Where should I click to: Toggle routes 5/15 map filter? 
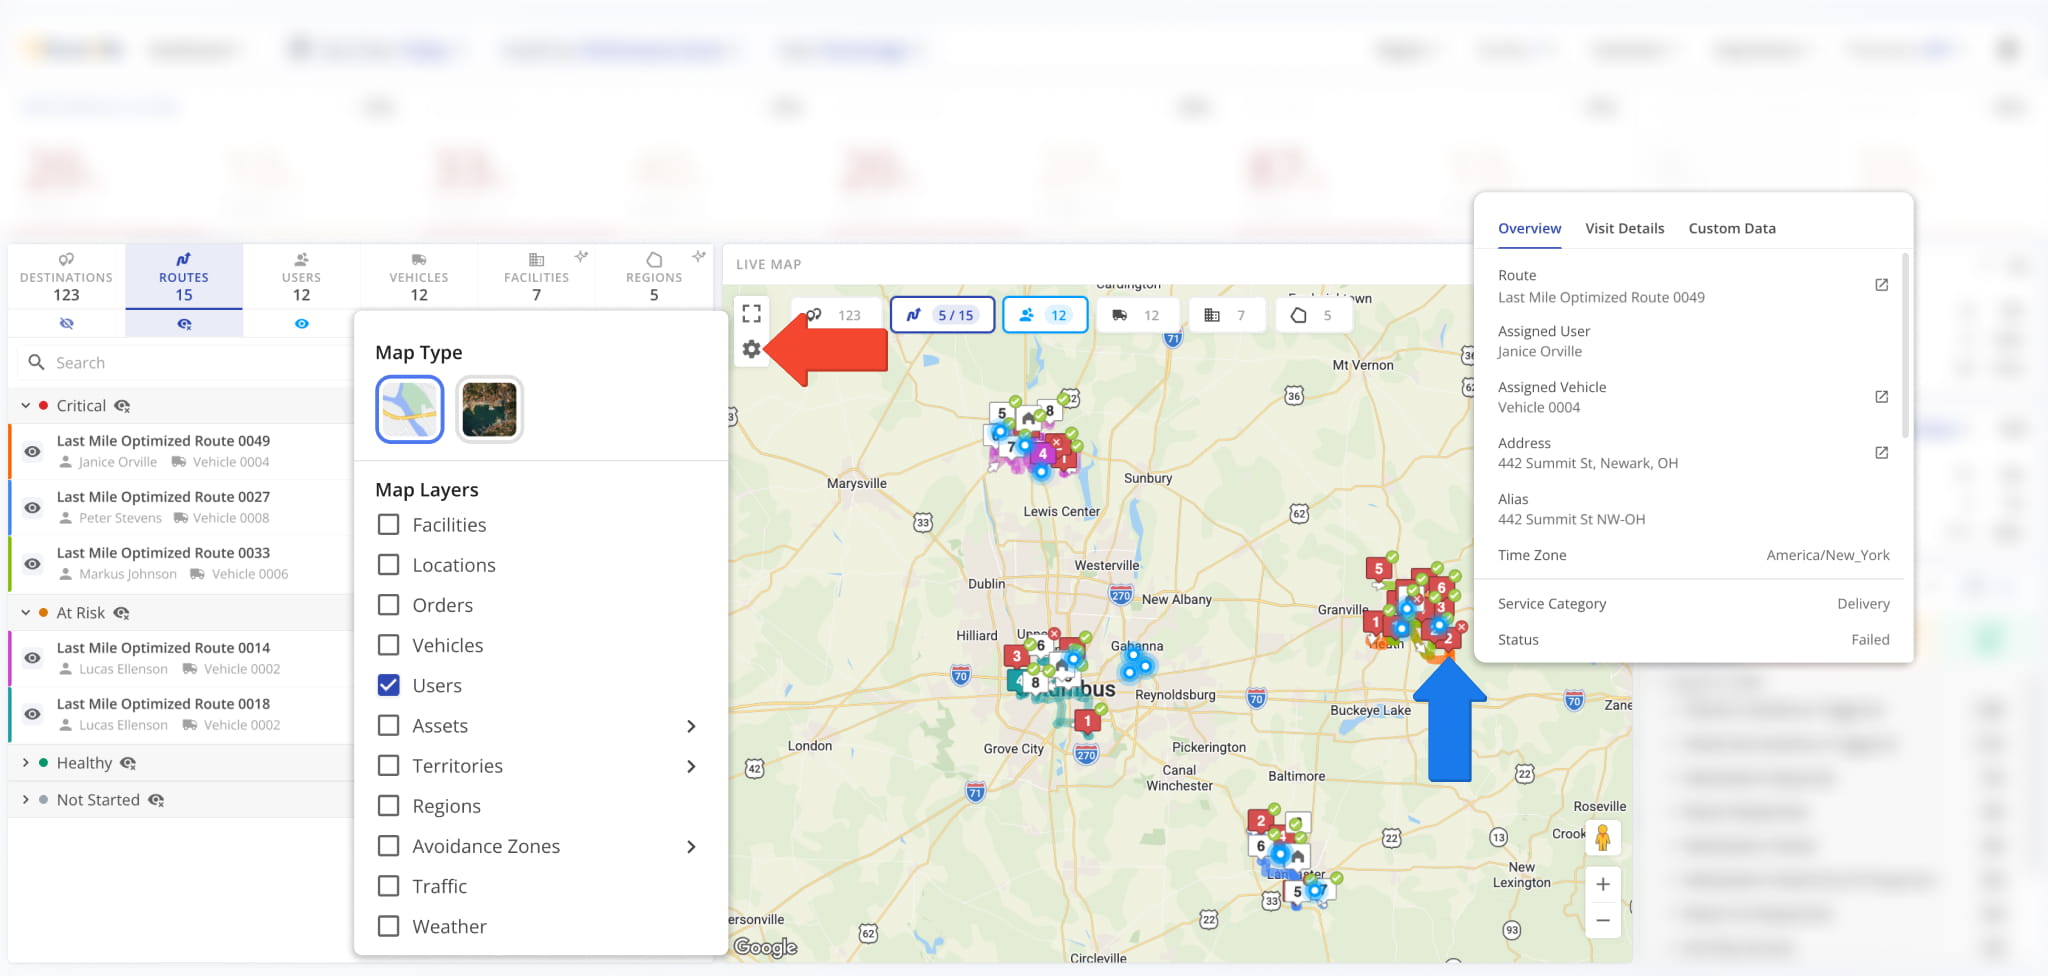pos(943,315)
